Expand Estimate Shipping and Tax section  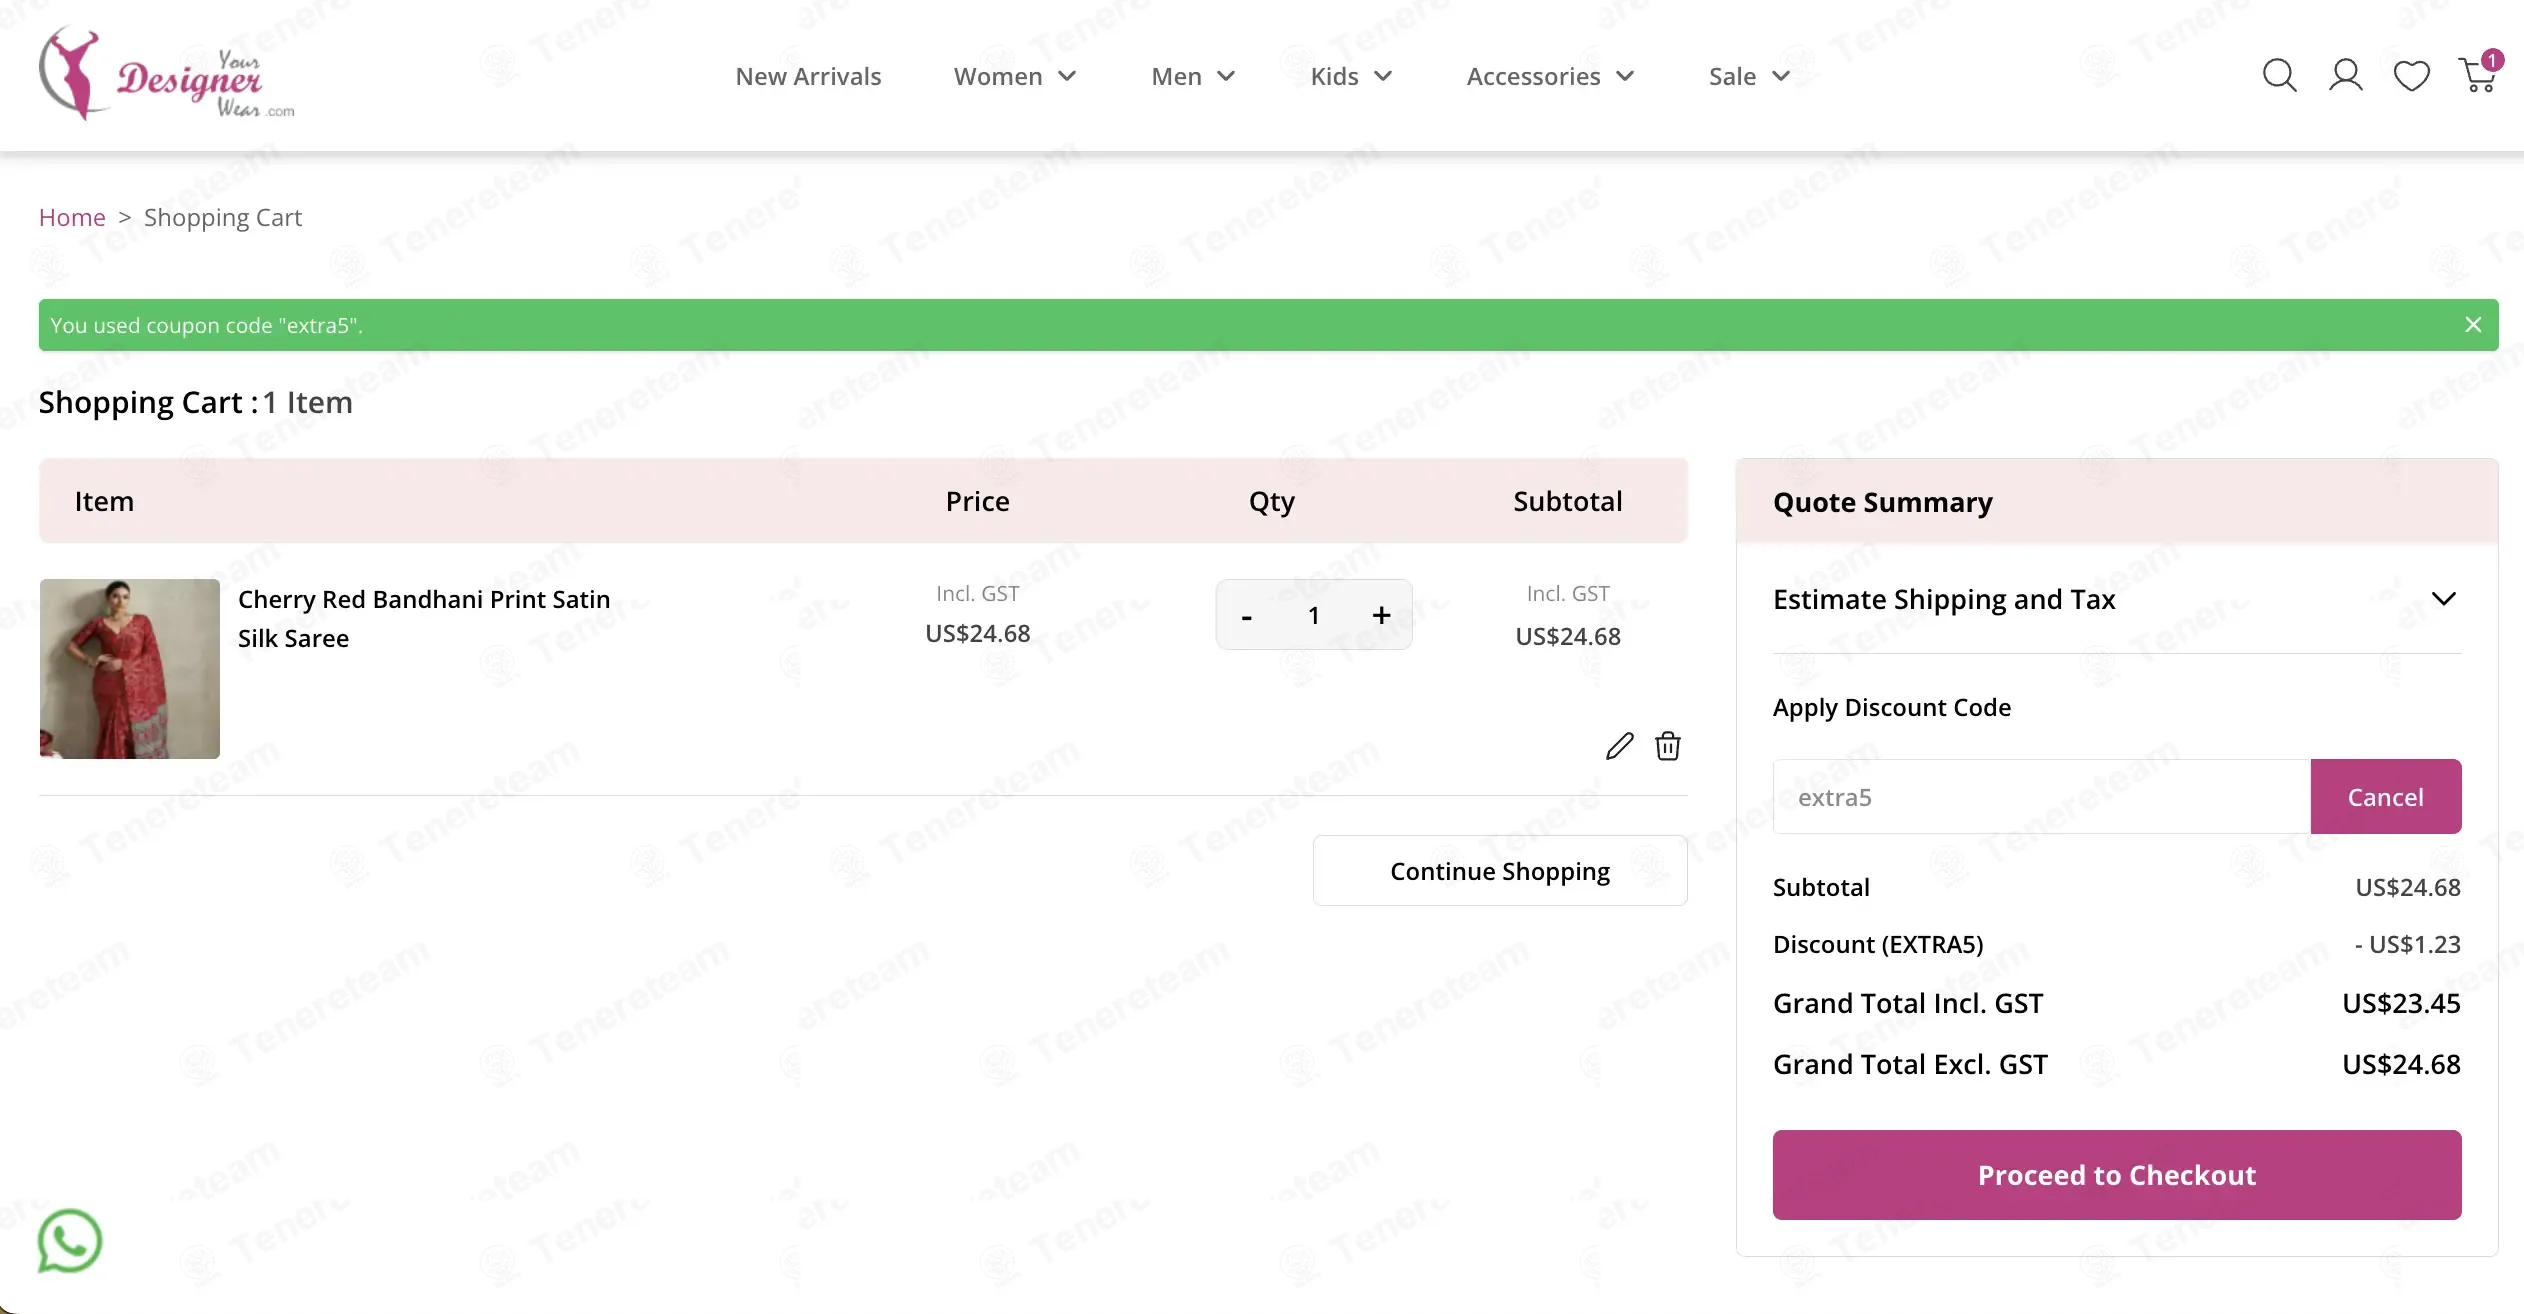click(2116, 599)
